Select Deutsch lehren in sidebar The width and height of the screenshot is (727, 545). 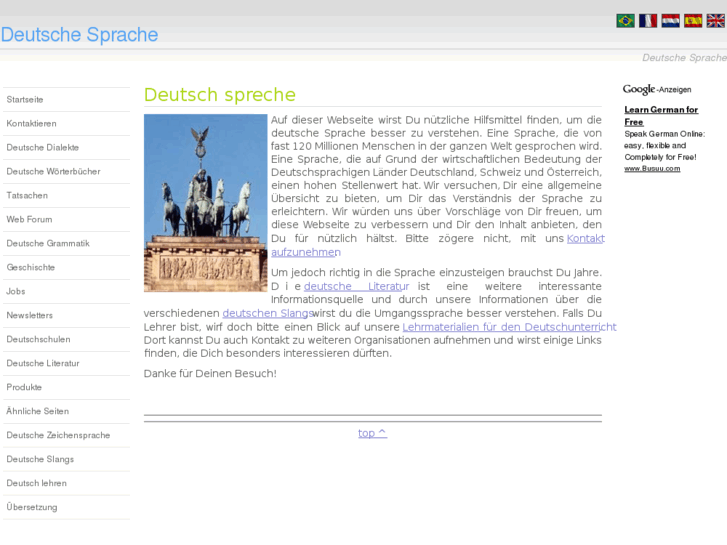[66, 483]
